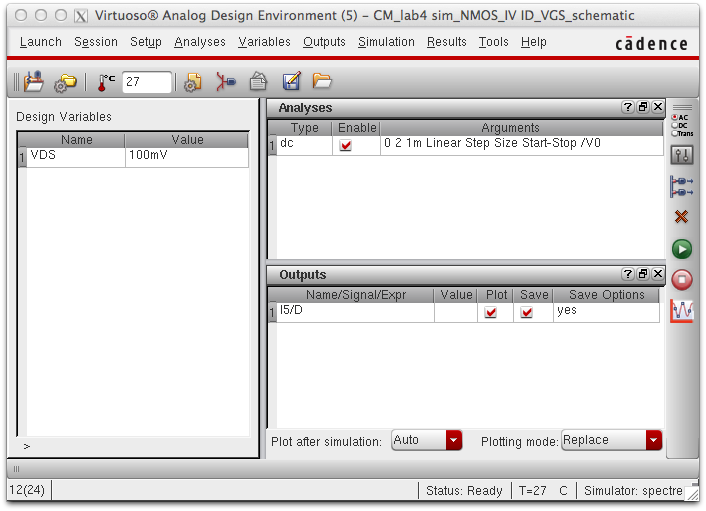Select the AC analysis radio button
This screenshot has width=706, height=511.
[x=674, y=117]
